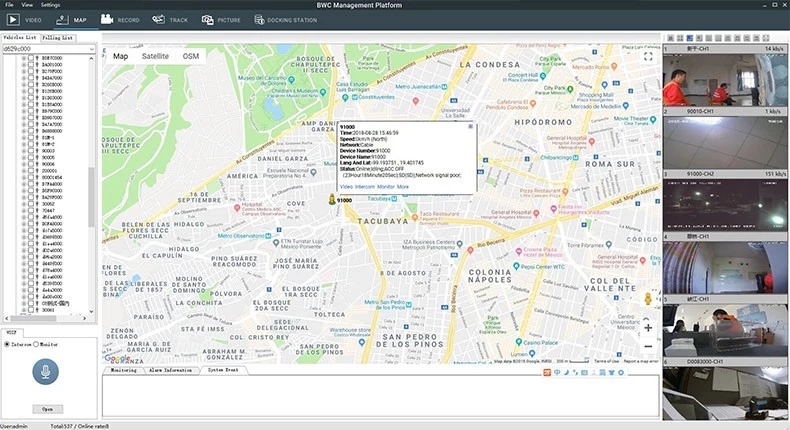This screenshot has width=790, height=430.
Task: Select the Monitor radio button in VOIP panel
Action: click(36, 344)
